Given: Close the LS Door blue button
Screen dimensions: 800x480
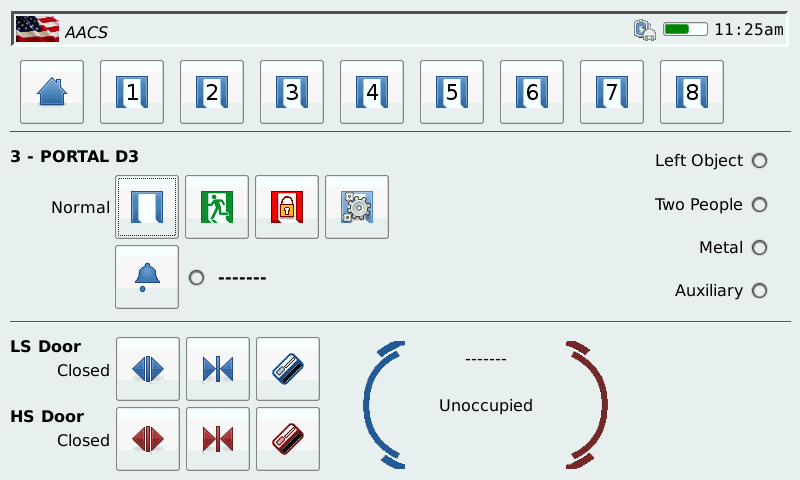Looking at the screenshot, I should click(x=218, y=369).
